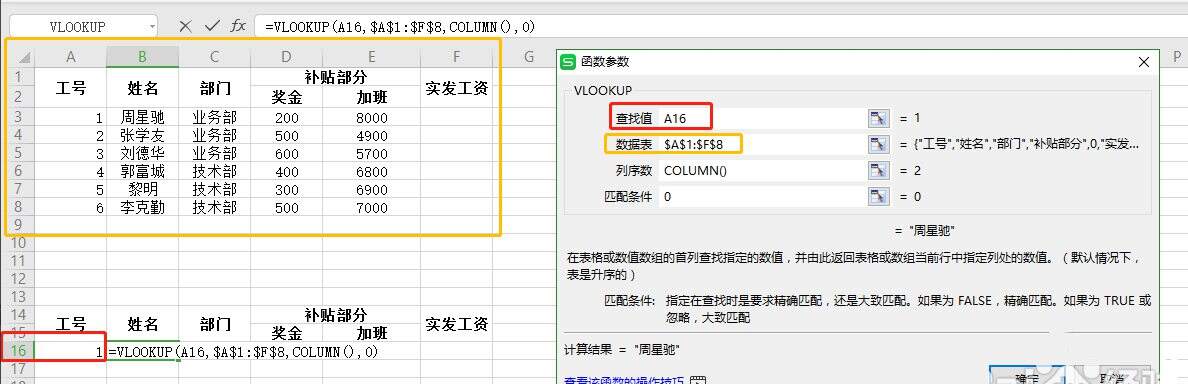Open the Name Box dropdown arrow

tap(152, 27)
